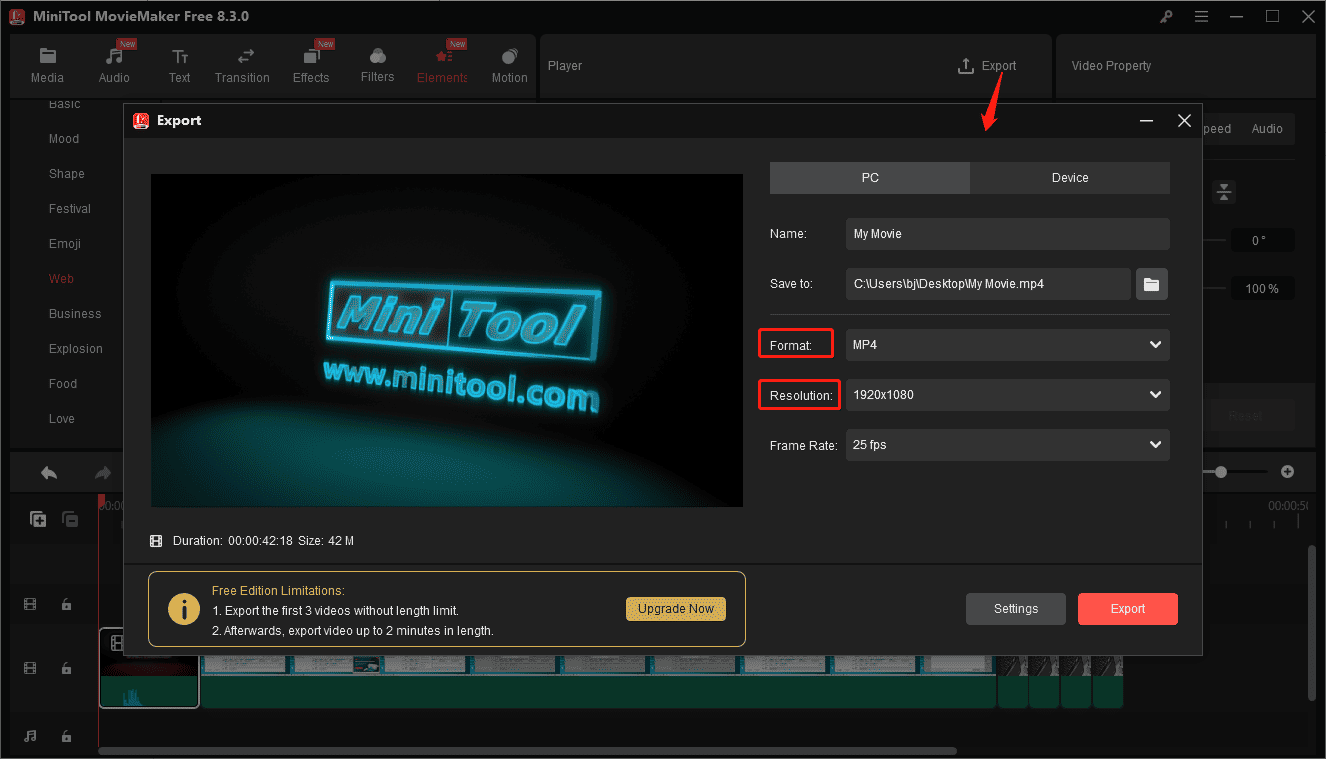Click the red Export button in dialog
This screenshot has width=1326, height=759.
tap(1128, 609)
